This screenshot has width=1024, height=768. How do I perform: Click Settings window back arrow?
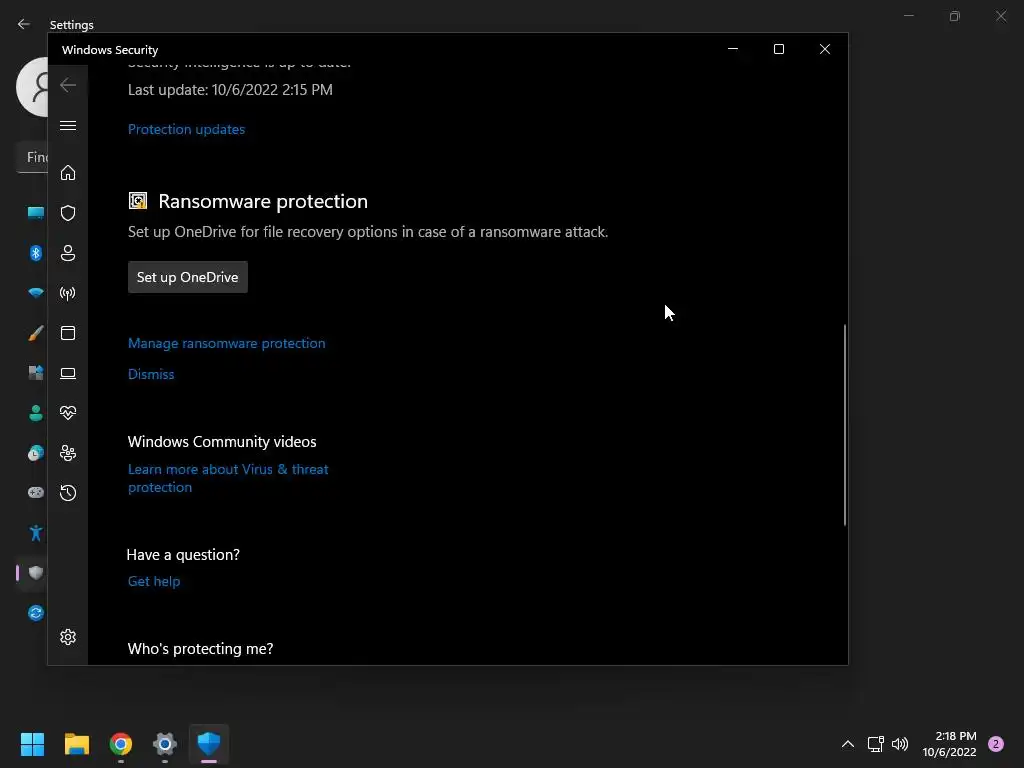pyautogui.click(x=24, y=24)
